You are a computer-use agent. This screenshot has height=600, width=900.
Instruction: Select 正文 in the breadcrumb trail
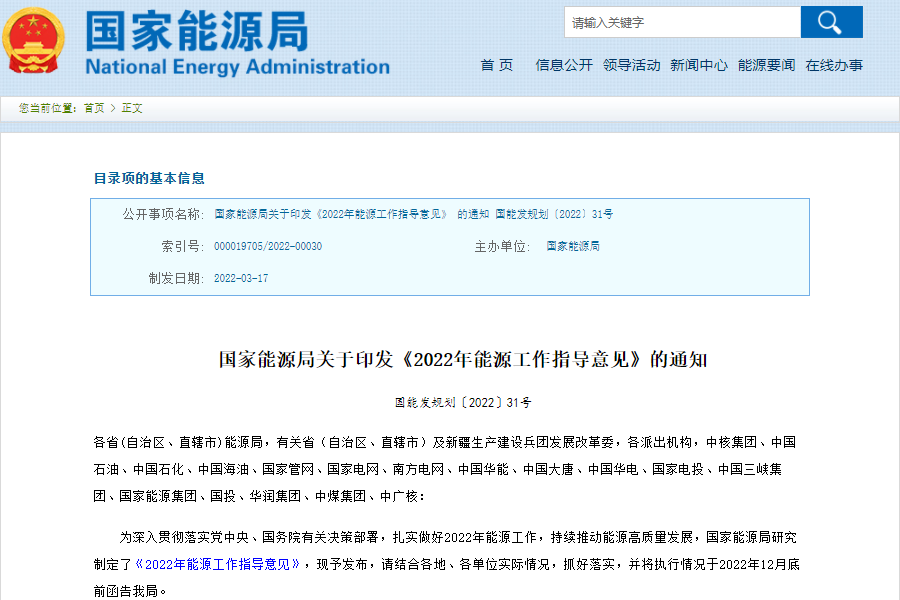coord(133,108)
